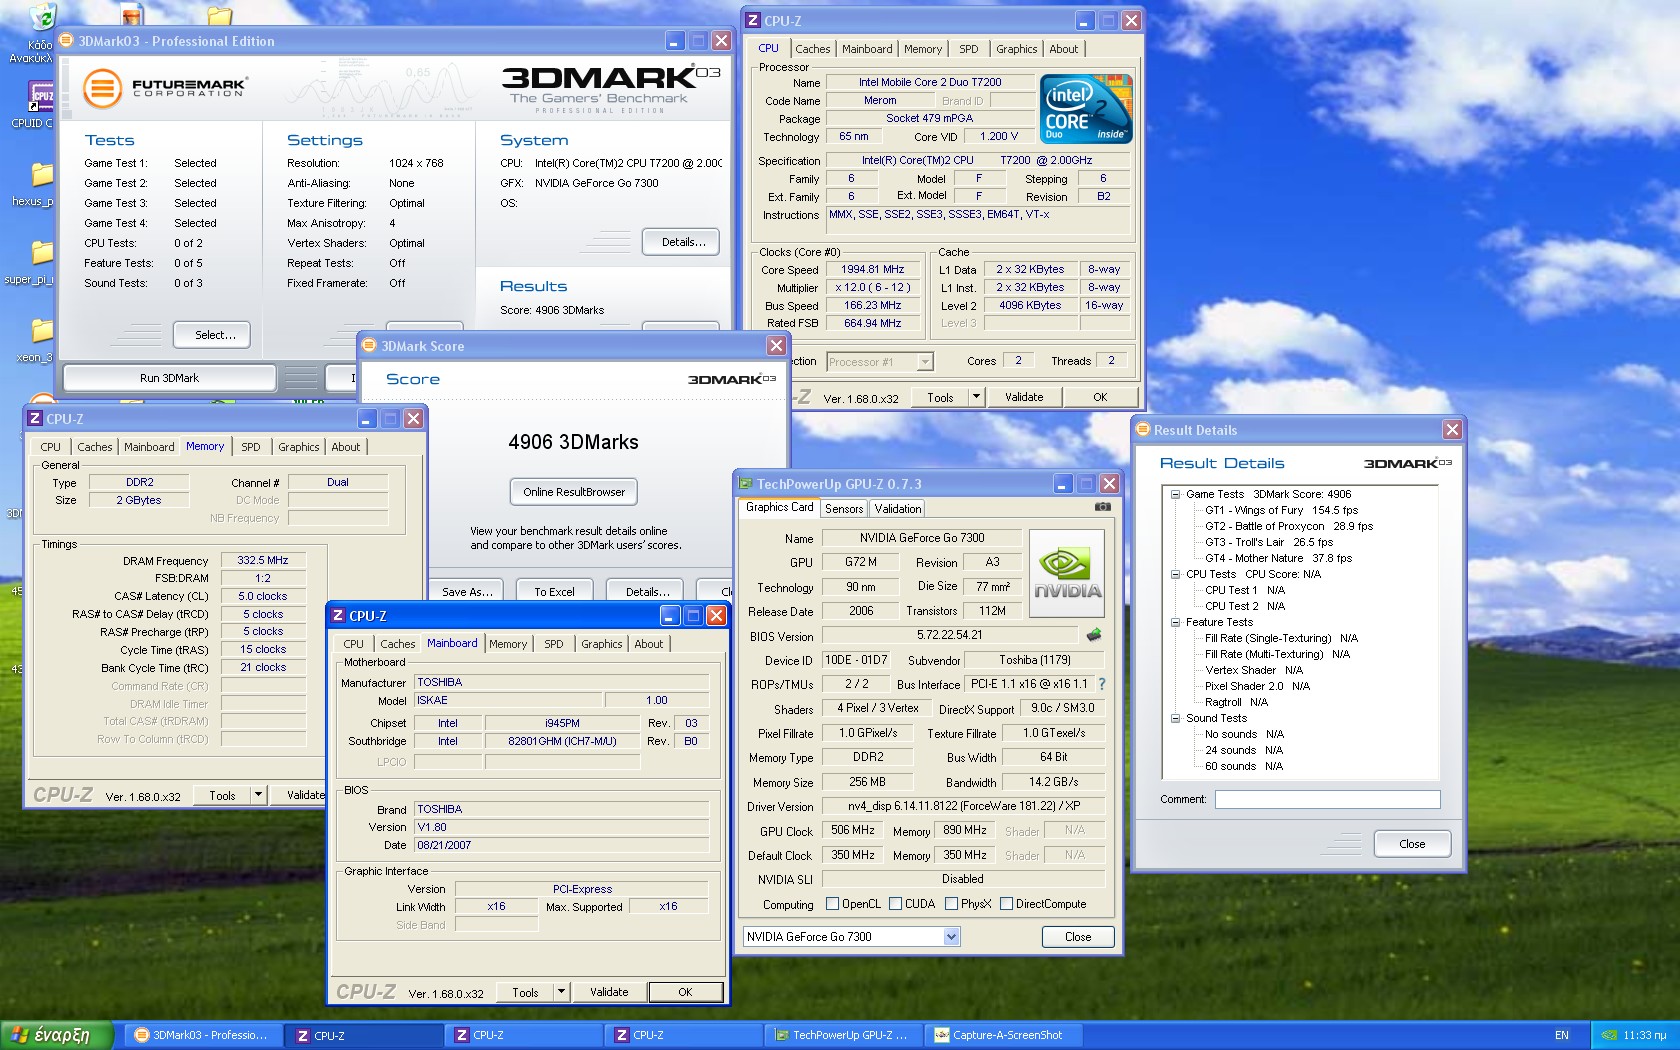Click the title bar icon of the CPU-Z Mainboard window

click(x=338, y=616)
